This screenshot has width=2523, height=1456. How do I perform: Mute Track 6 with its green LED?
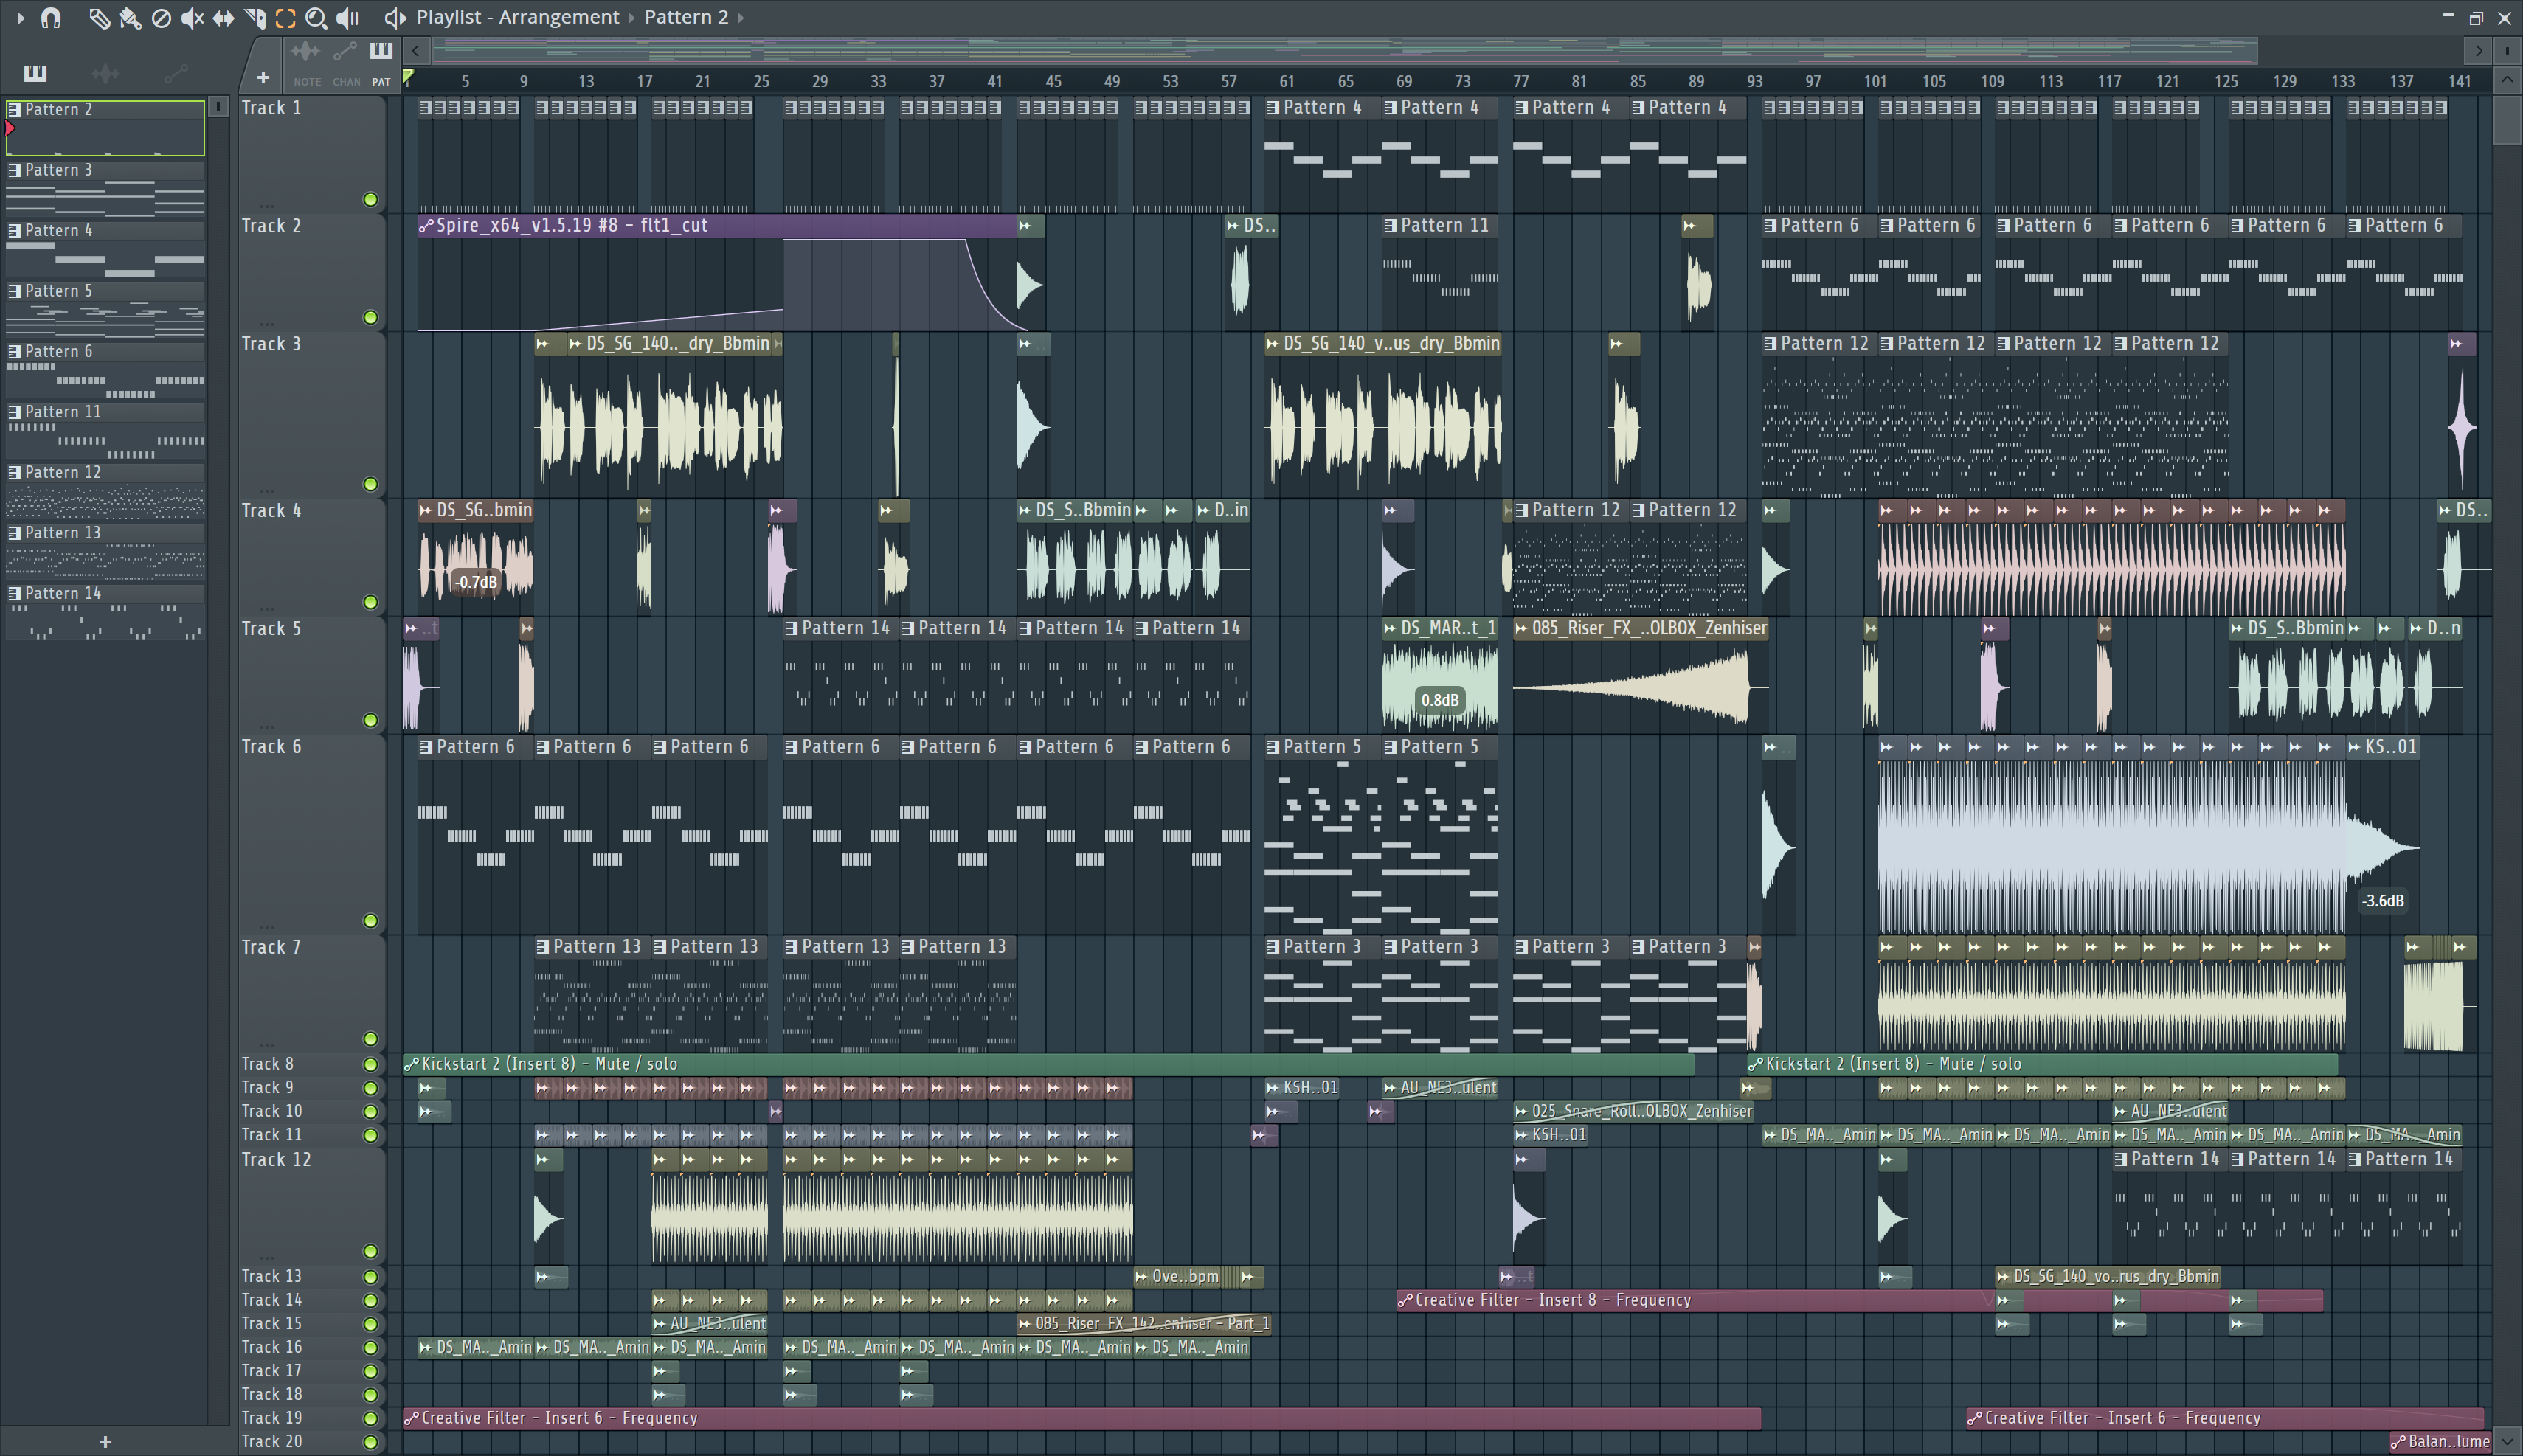point(370,920)
